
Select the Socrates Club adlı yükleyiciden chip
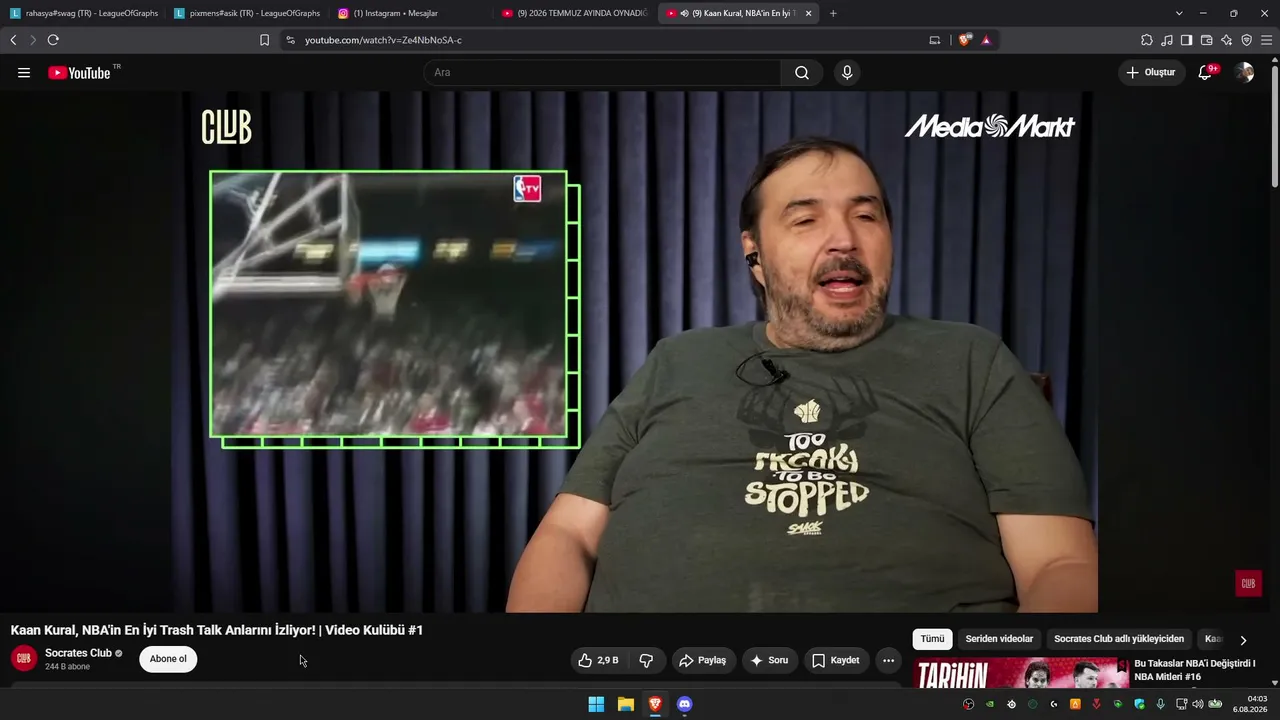pyautogui.click(x=1119, y=639)
